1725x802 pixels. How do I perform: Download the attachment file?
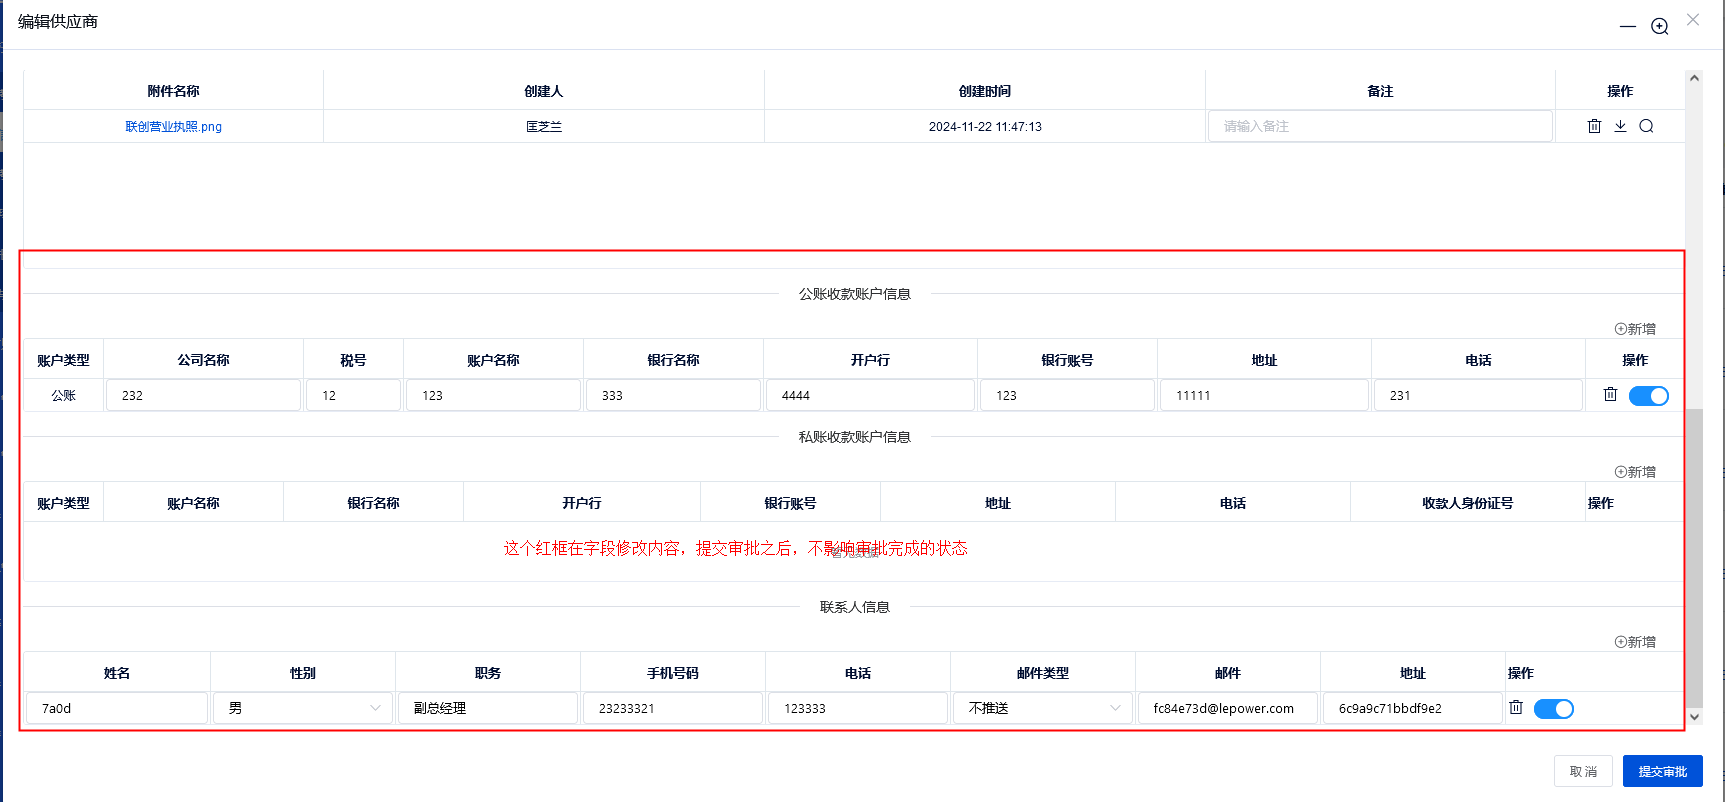click(1620, 126)
